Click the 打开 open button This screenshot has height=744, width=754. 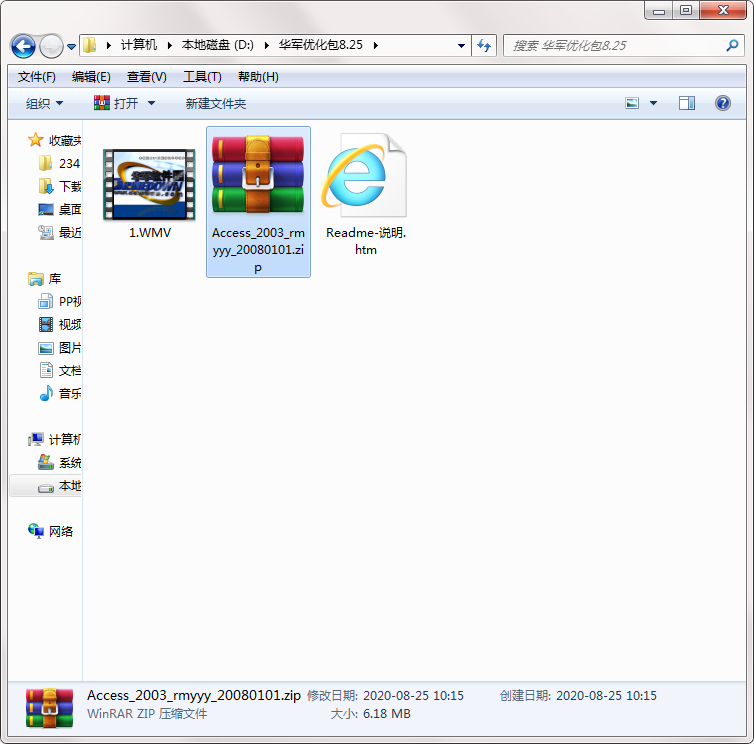pyautogui.click(x=116, y=103)
